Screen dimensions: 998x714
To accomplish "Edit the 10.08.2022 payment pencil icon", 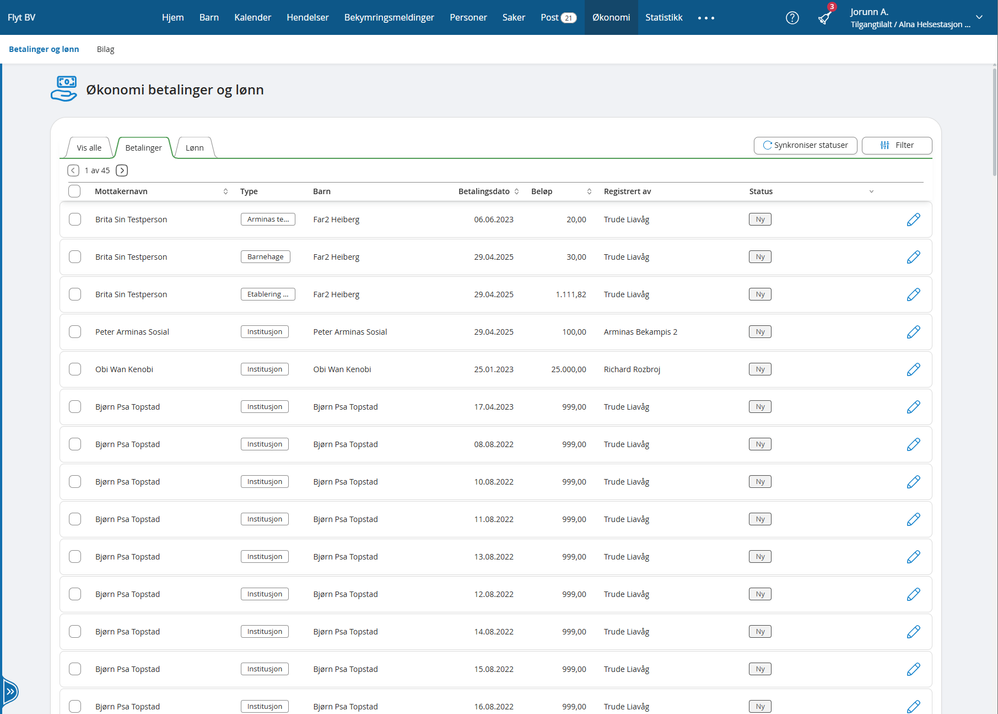I will pyautogui.click(x=913, y=482).
